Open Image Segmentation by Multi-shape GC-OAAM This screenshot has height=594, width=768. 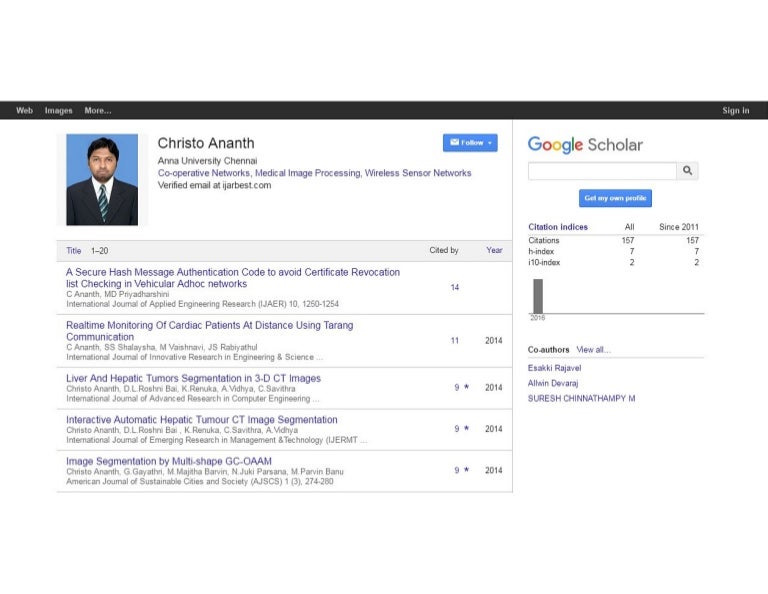pyautogui.click(x=168, y=461)
